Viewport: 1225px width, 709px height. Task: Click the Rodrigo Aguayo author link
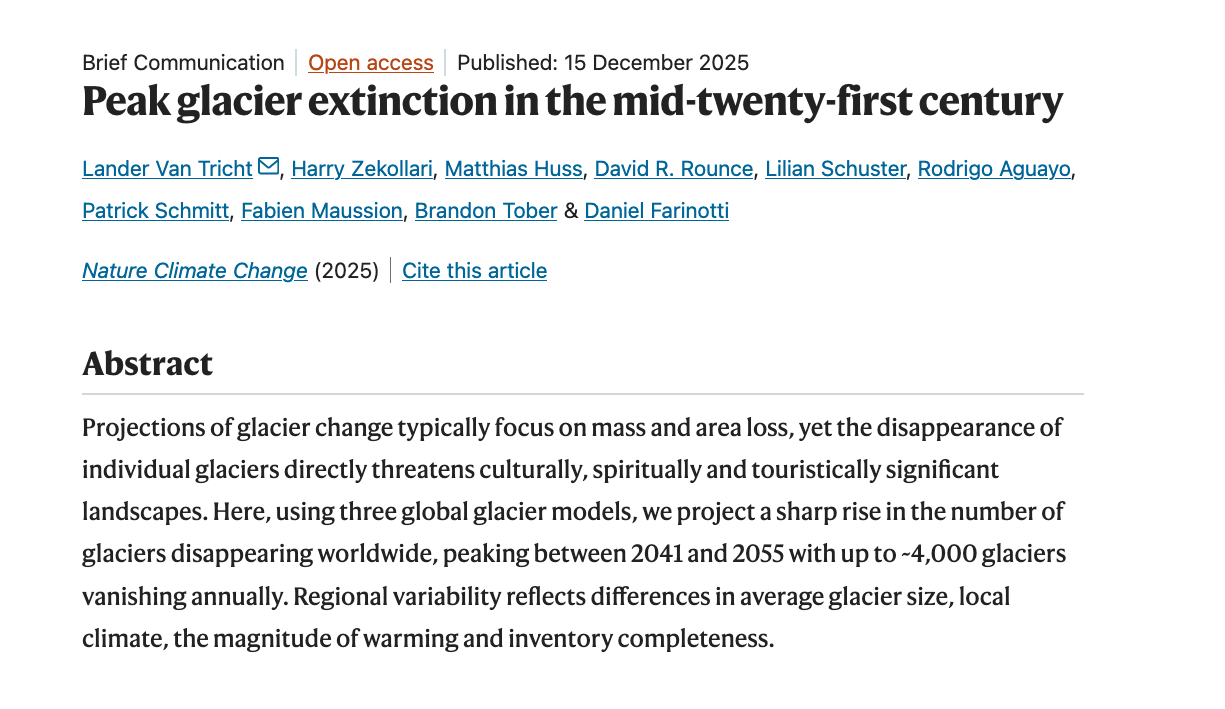point(995,169)
